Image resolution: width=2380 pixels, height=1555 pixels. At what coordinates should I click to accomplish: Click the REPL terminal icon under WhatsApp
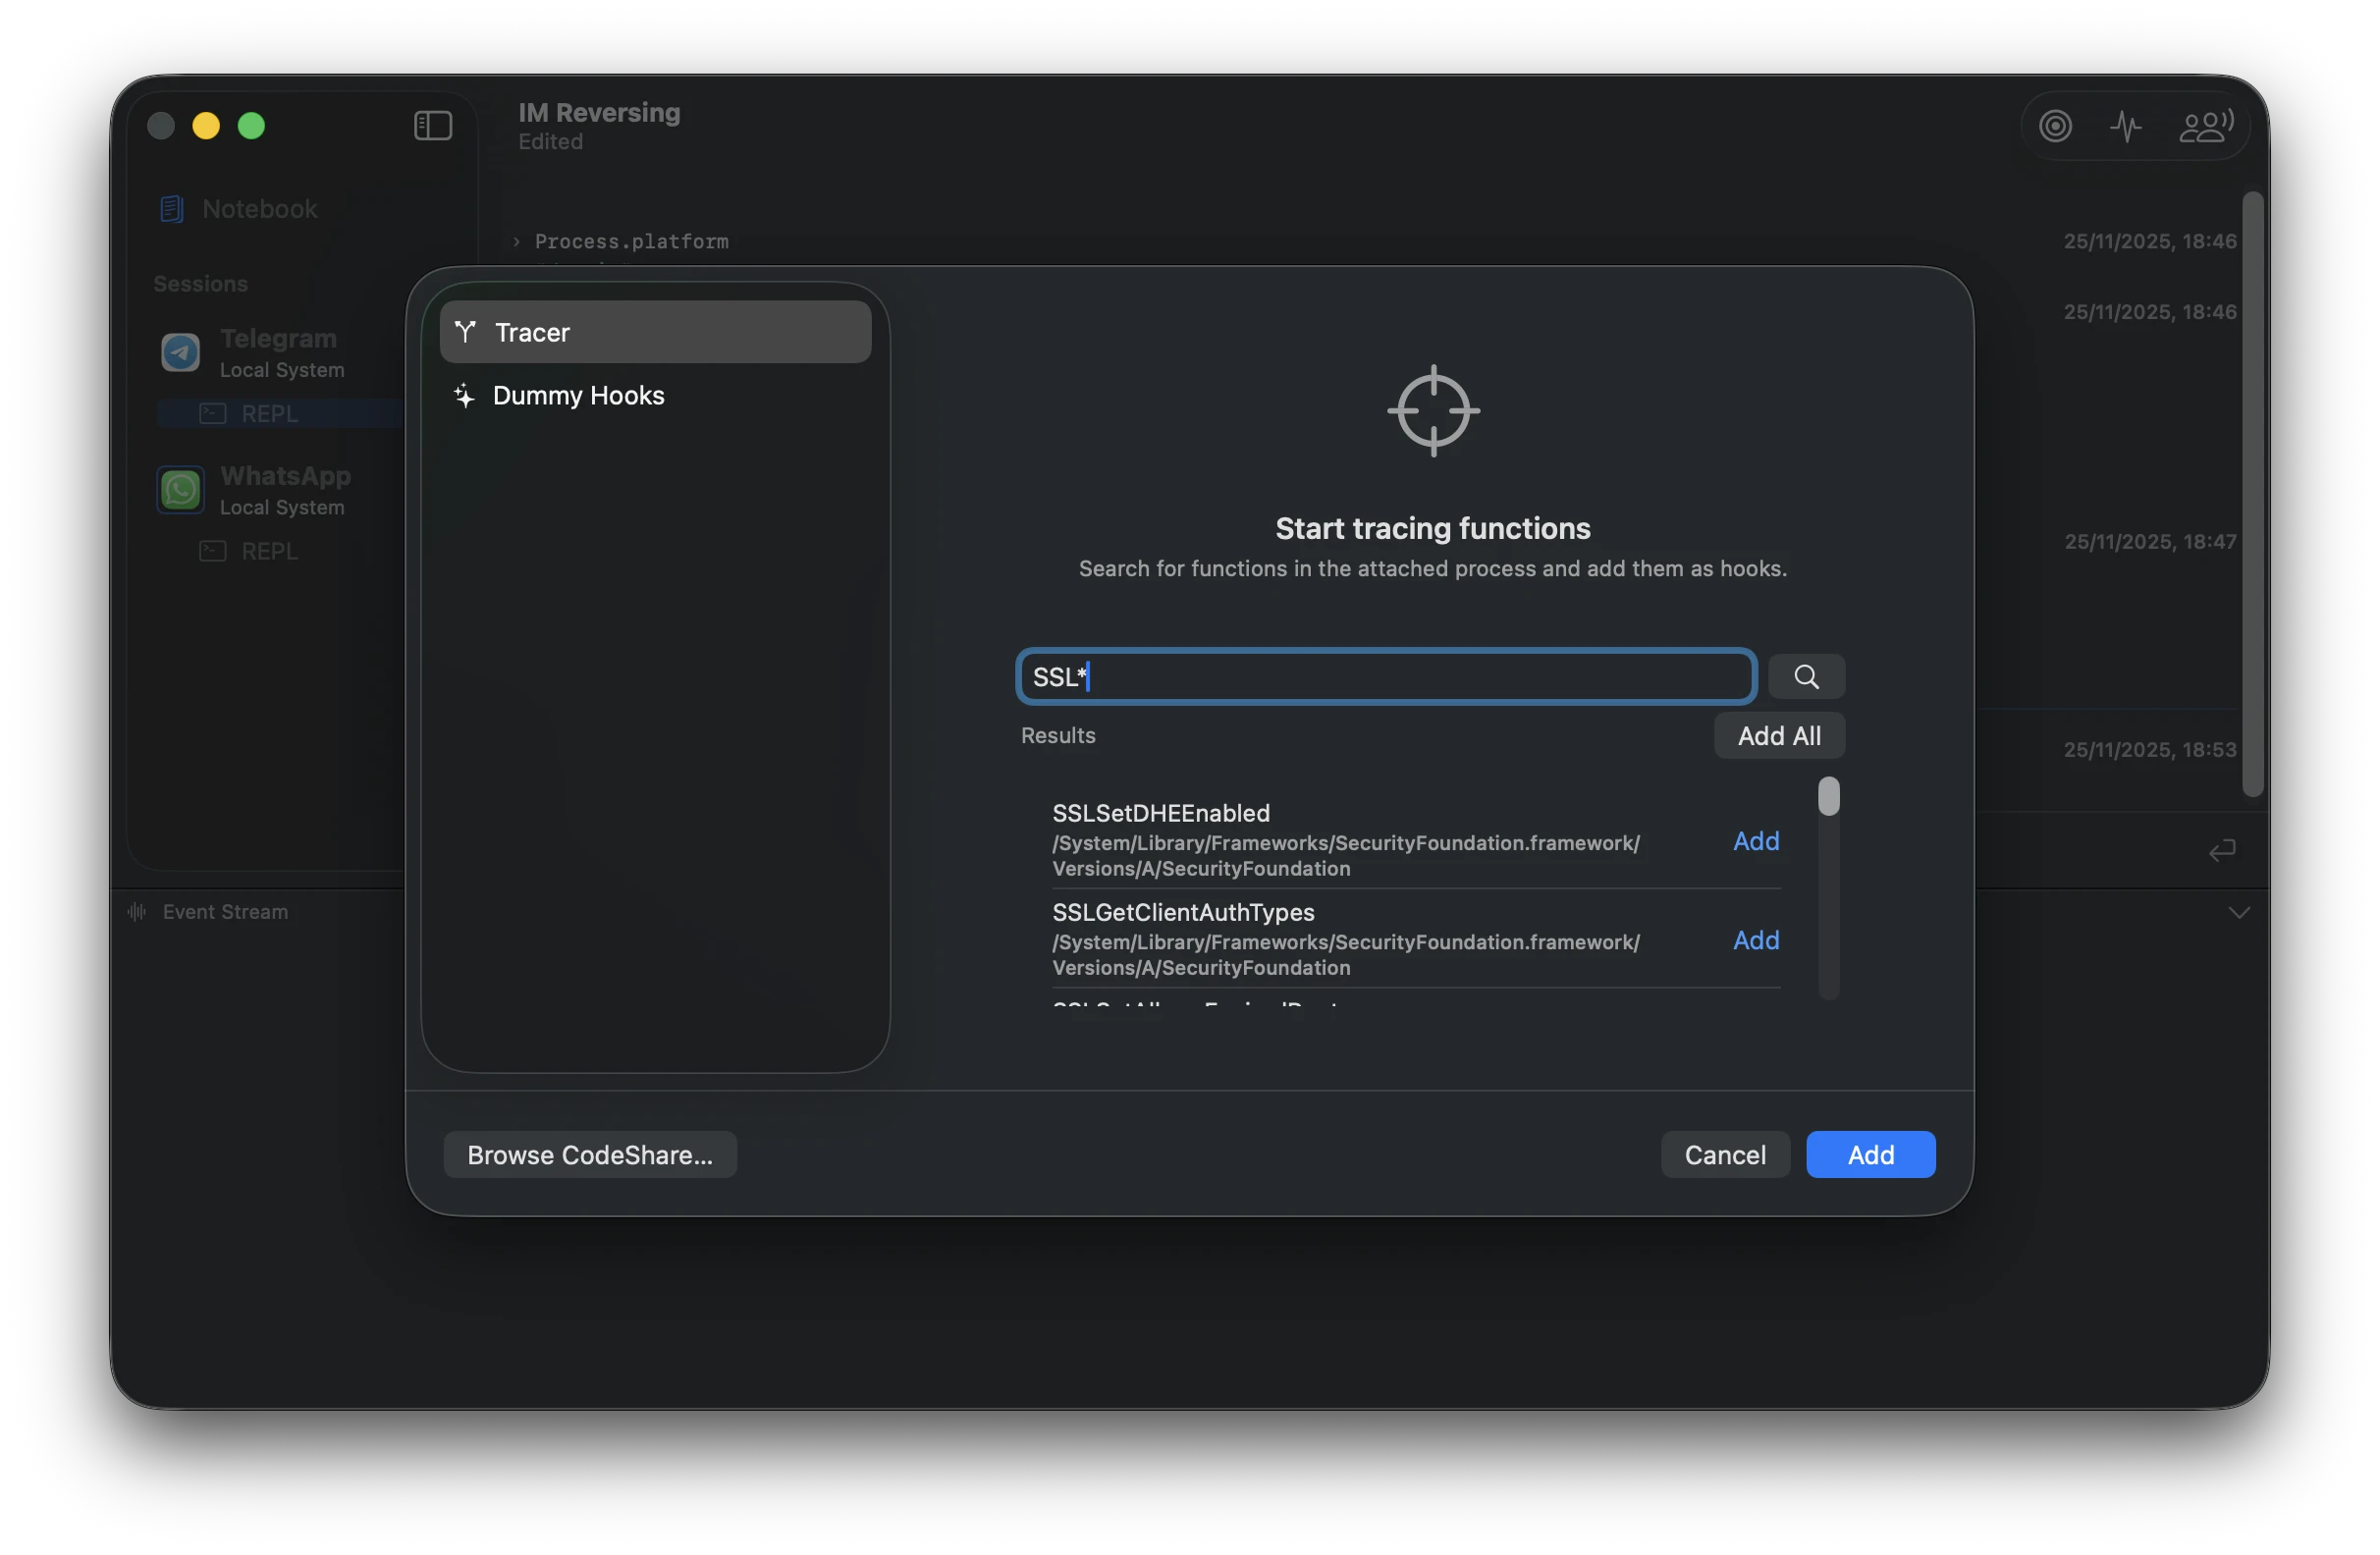[213, 551]
